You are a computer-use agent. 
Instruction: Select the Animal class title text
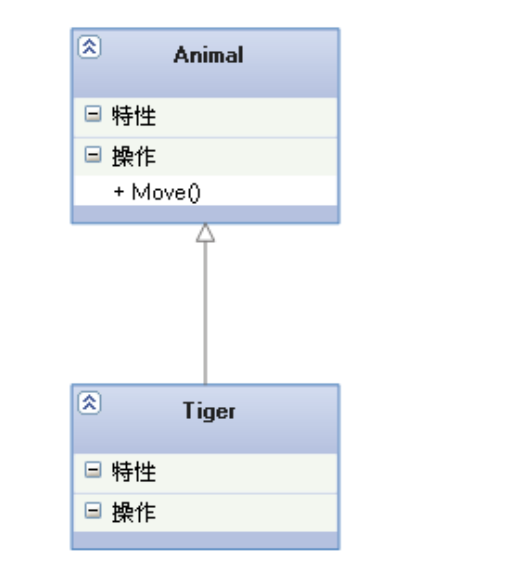208,55
